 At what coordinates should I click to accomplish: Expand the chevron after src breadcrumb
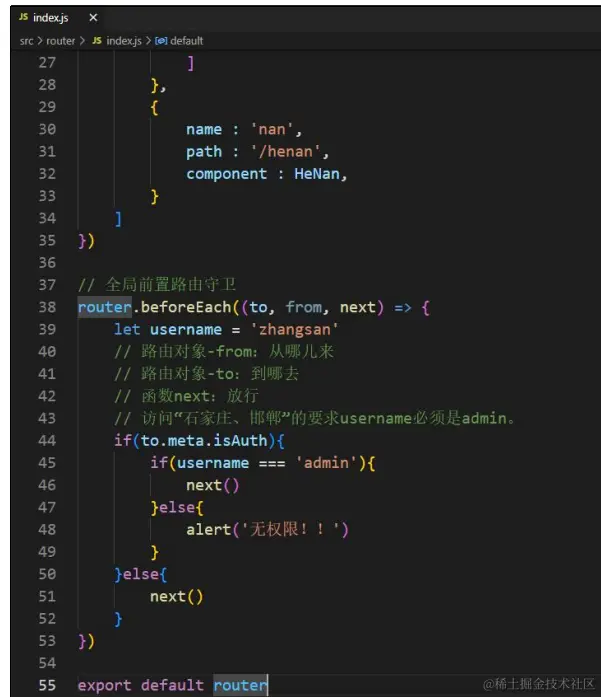(x=40, y=41)
